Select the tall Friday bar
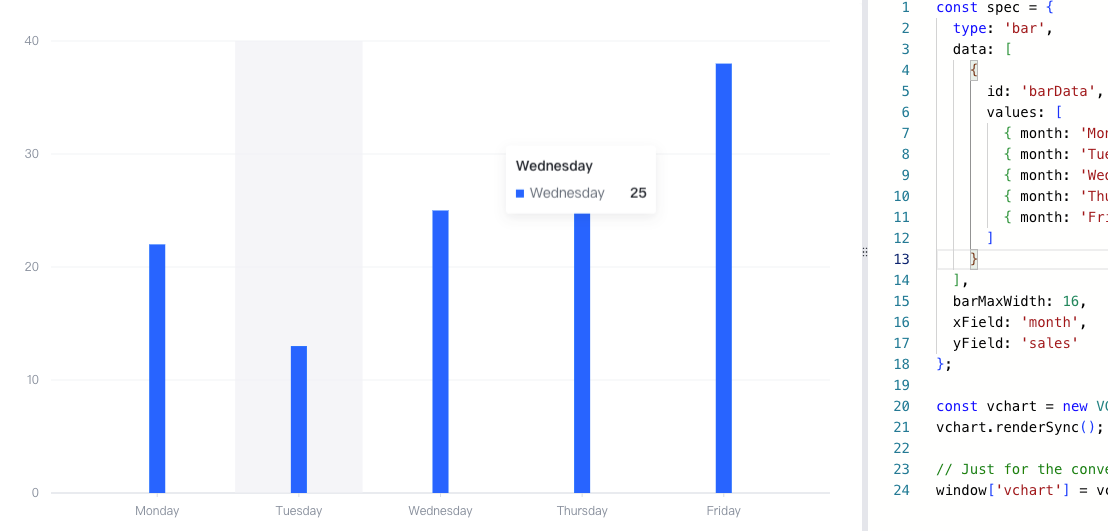 (724, 278)
